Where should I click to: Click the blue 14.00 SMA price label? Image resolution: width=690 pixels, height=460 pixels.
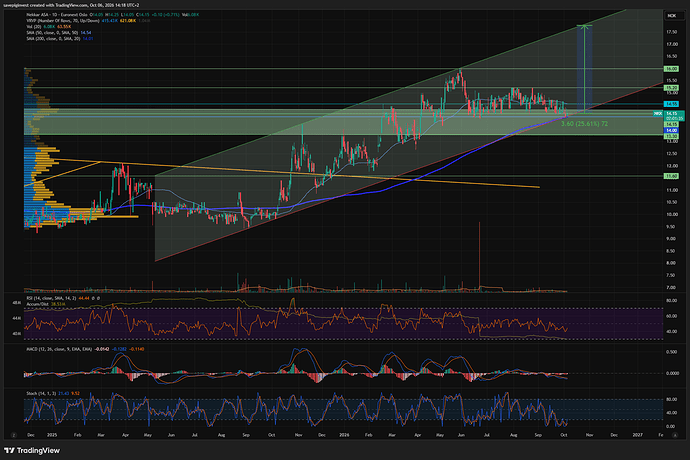tap(672, 130)
